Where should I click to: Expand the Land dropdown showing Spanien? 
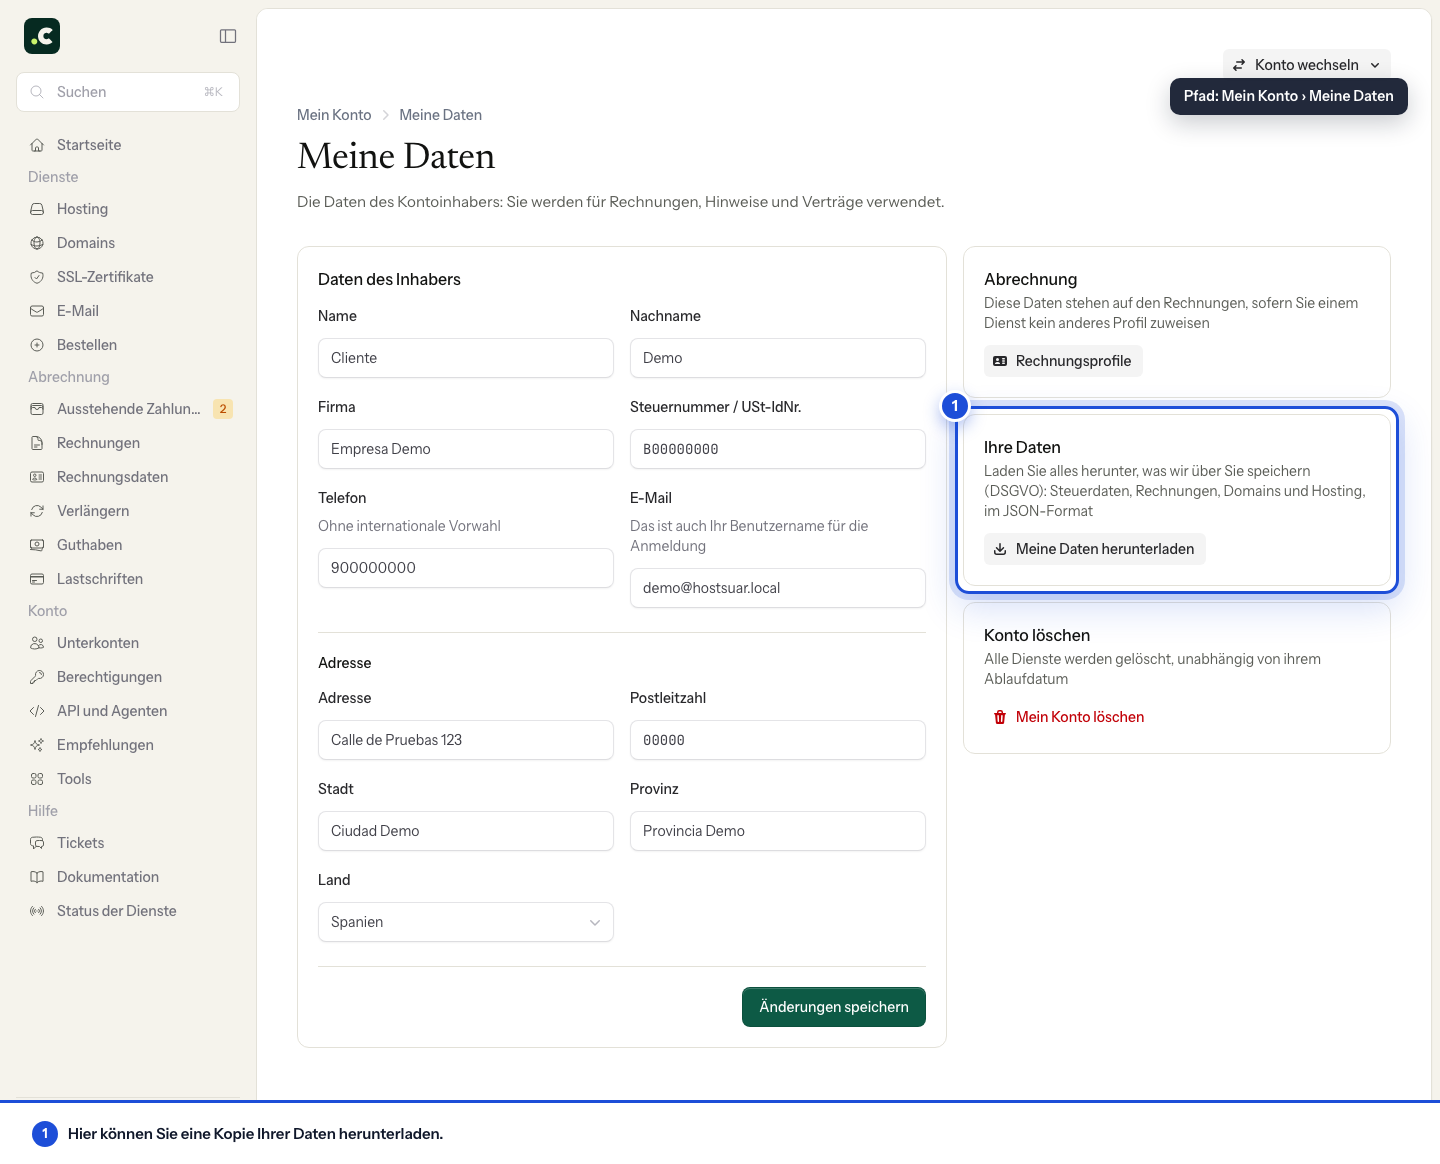[x=466, y=922]
